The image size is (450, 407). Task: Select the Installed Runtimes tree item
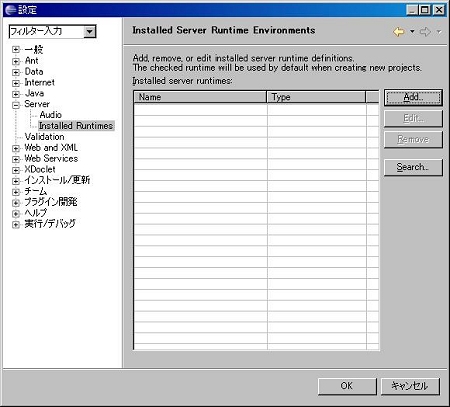76,126
